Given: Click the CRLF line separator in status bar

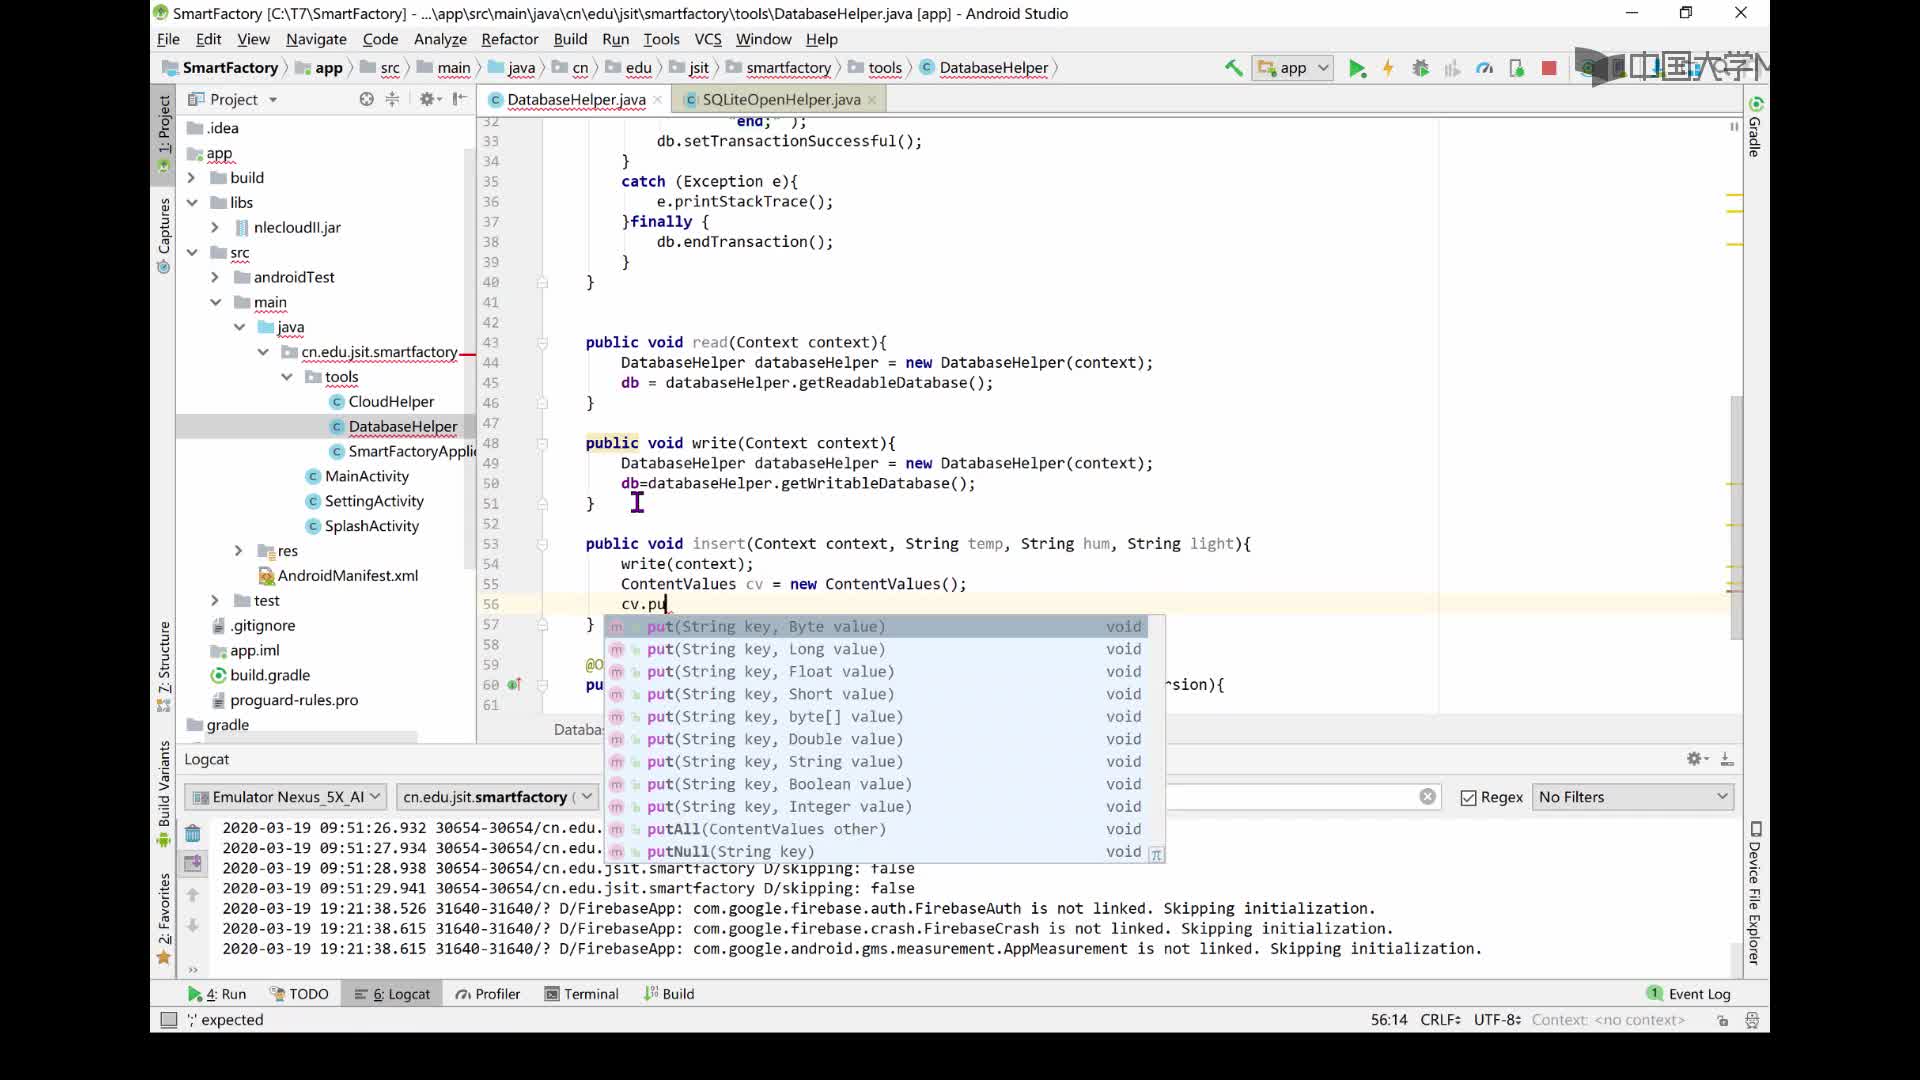Looking at the screenshot, I should (x=1440, y=1020).
